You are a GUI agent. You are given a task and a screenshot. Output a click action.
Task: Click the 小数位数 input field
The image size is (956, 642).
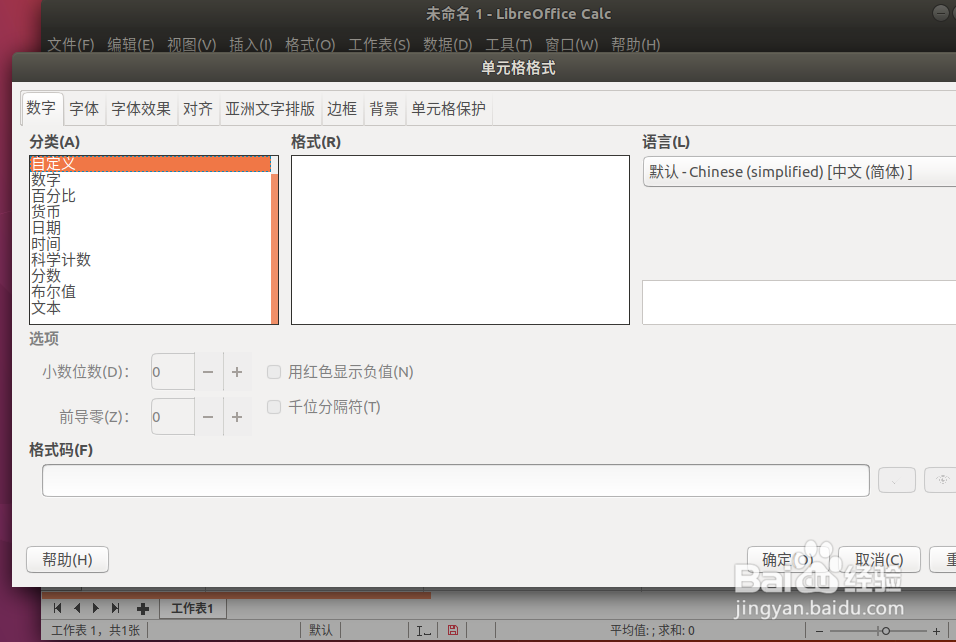click(173, 371)
